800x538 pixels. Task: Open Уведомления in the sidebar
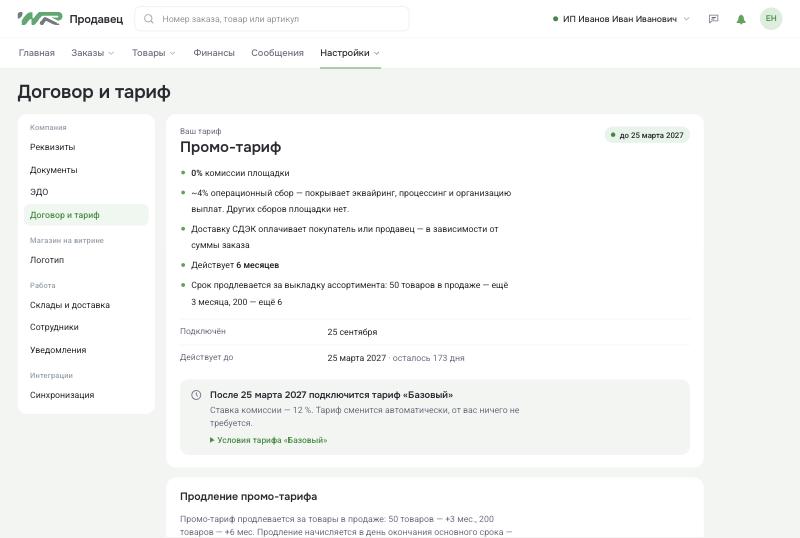86,350
